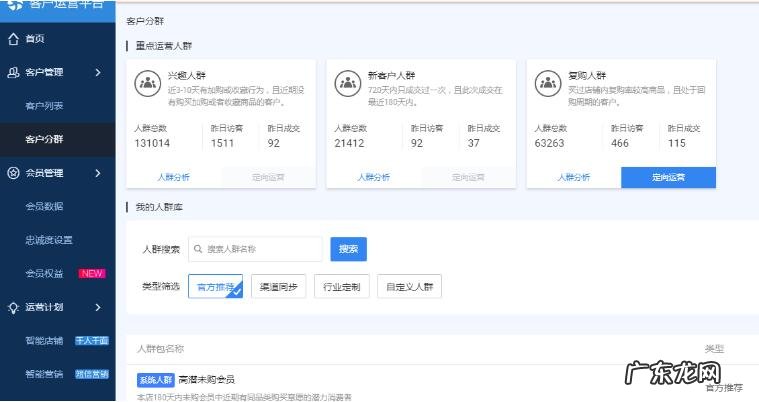Select the 渠道同步 type filter
Viewport: 759px width, 402px height.
click(x=278, y=287)
